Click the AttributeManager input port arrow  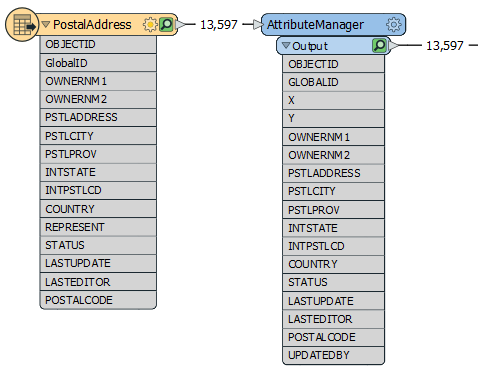click(258, 24)
